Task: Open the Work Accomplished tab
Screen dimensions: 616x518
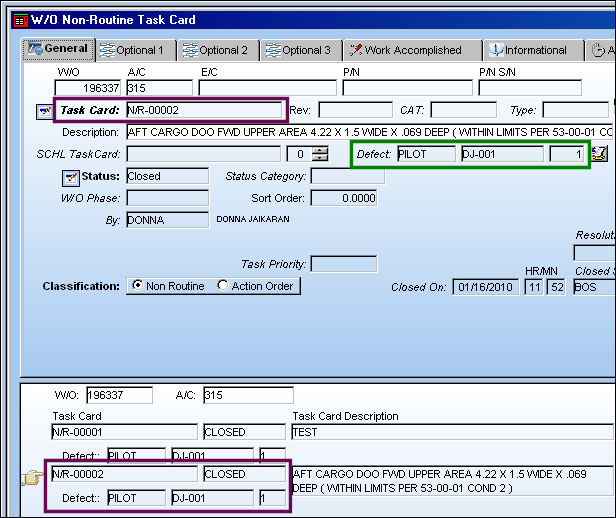Action: [x=412, y=50]
